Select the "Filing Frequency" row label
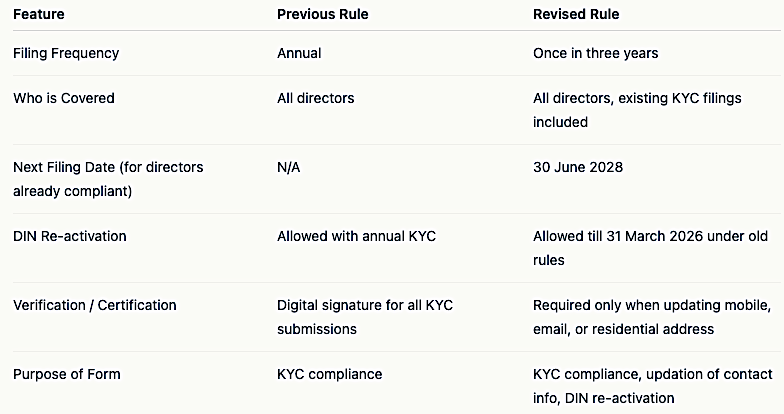The image size is (784, 414). tap(68, 53)
